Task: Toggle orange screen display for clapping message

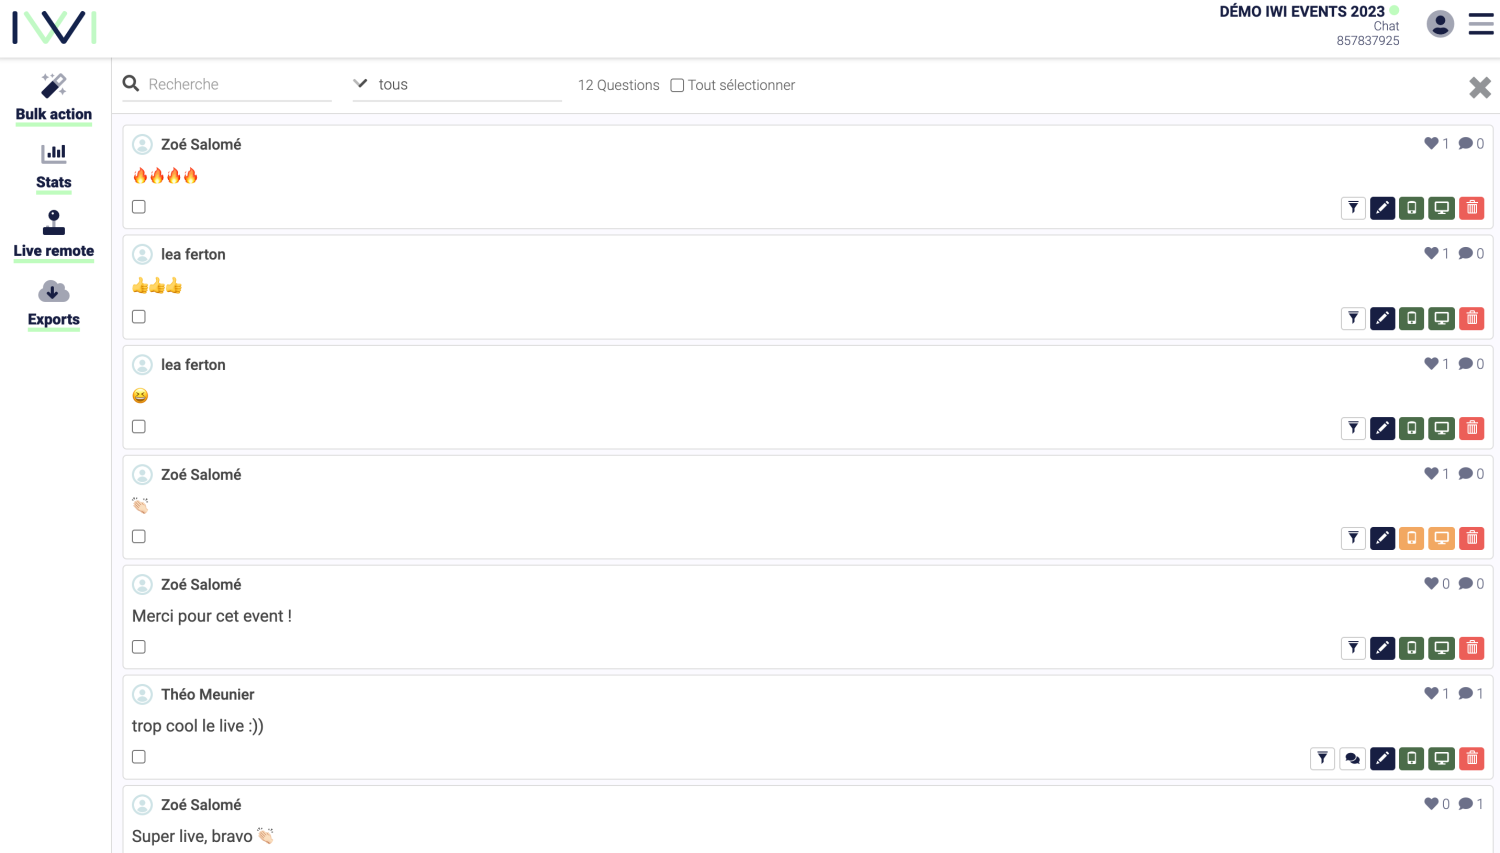Action: click(x=1442, y=538)
